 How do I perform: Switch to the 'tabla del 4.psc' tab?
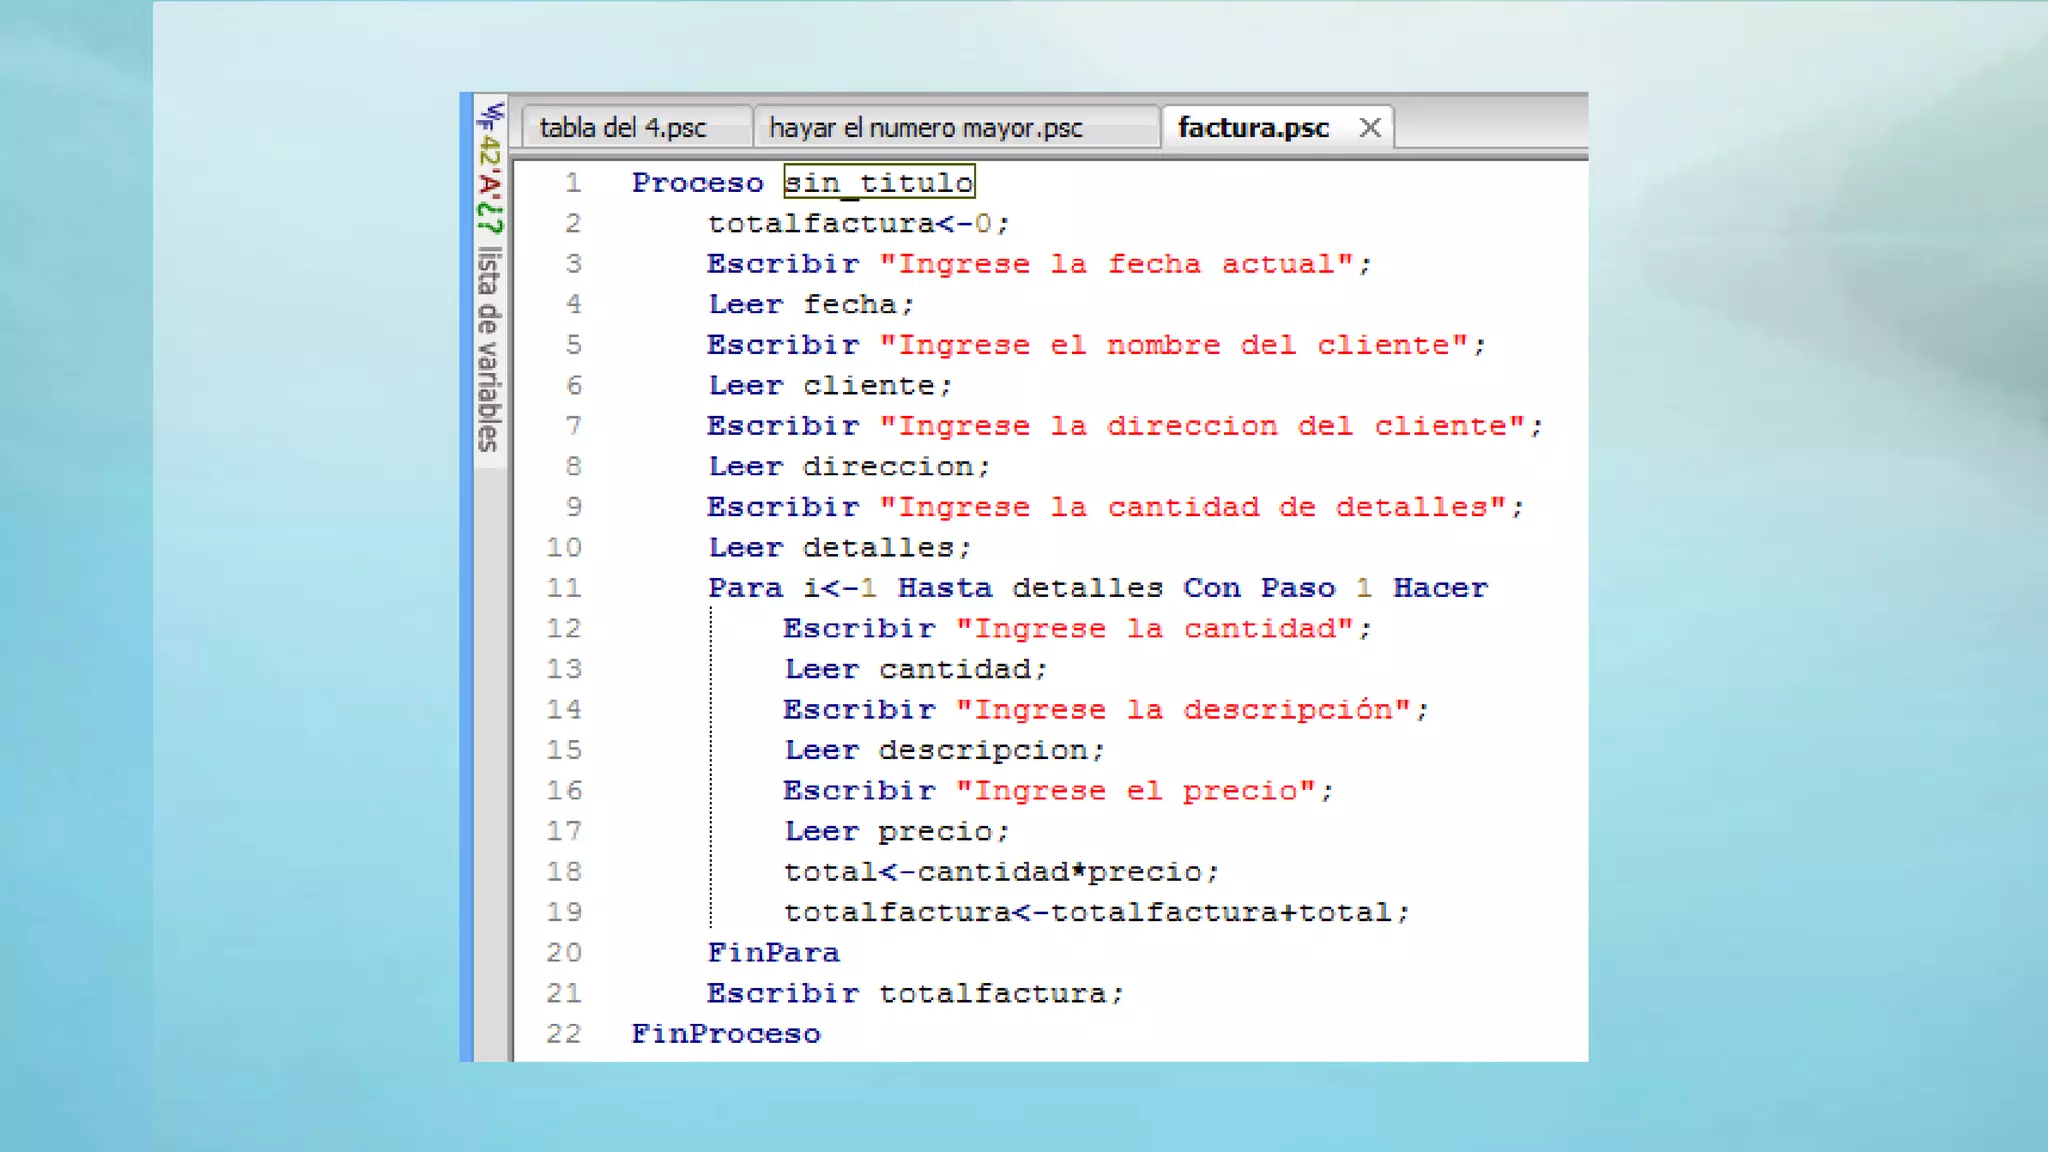coord(623,128)
